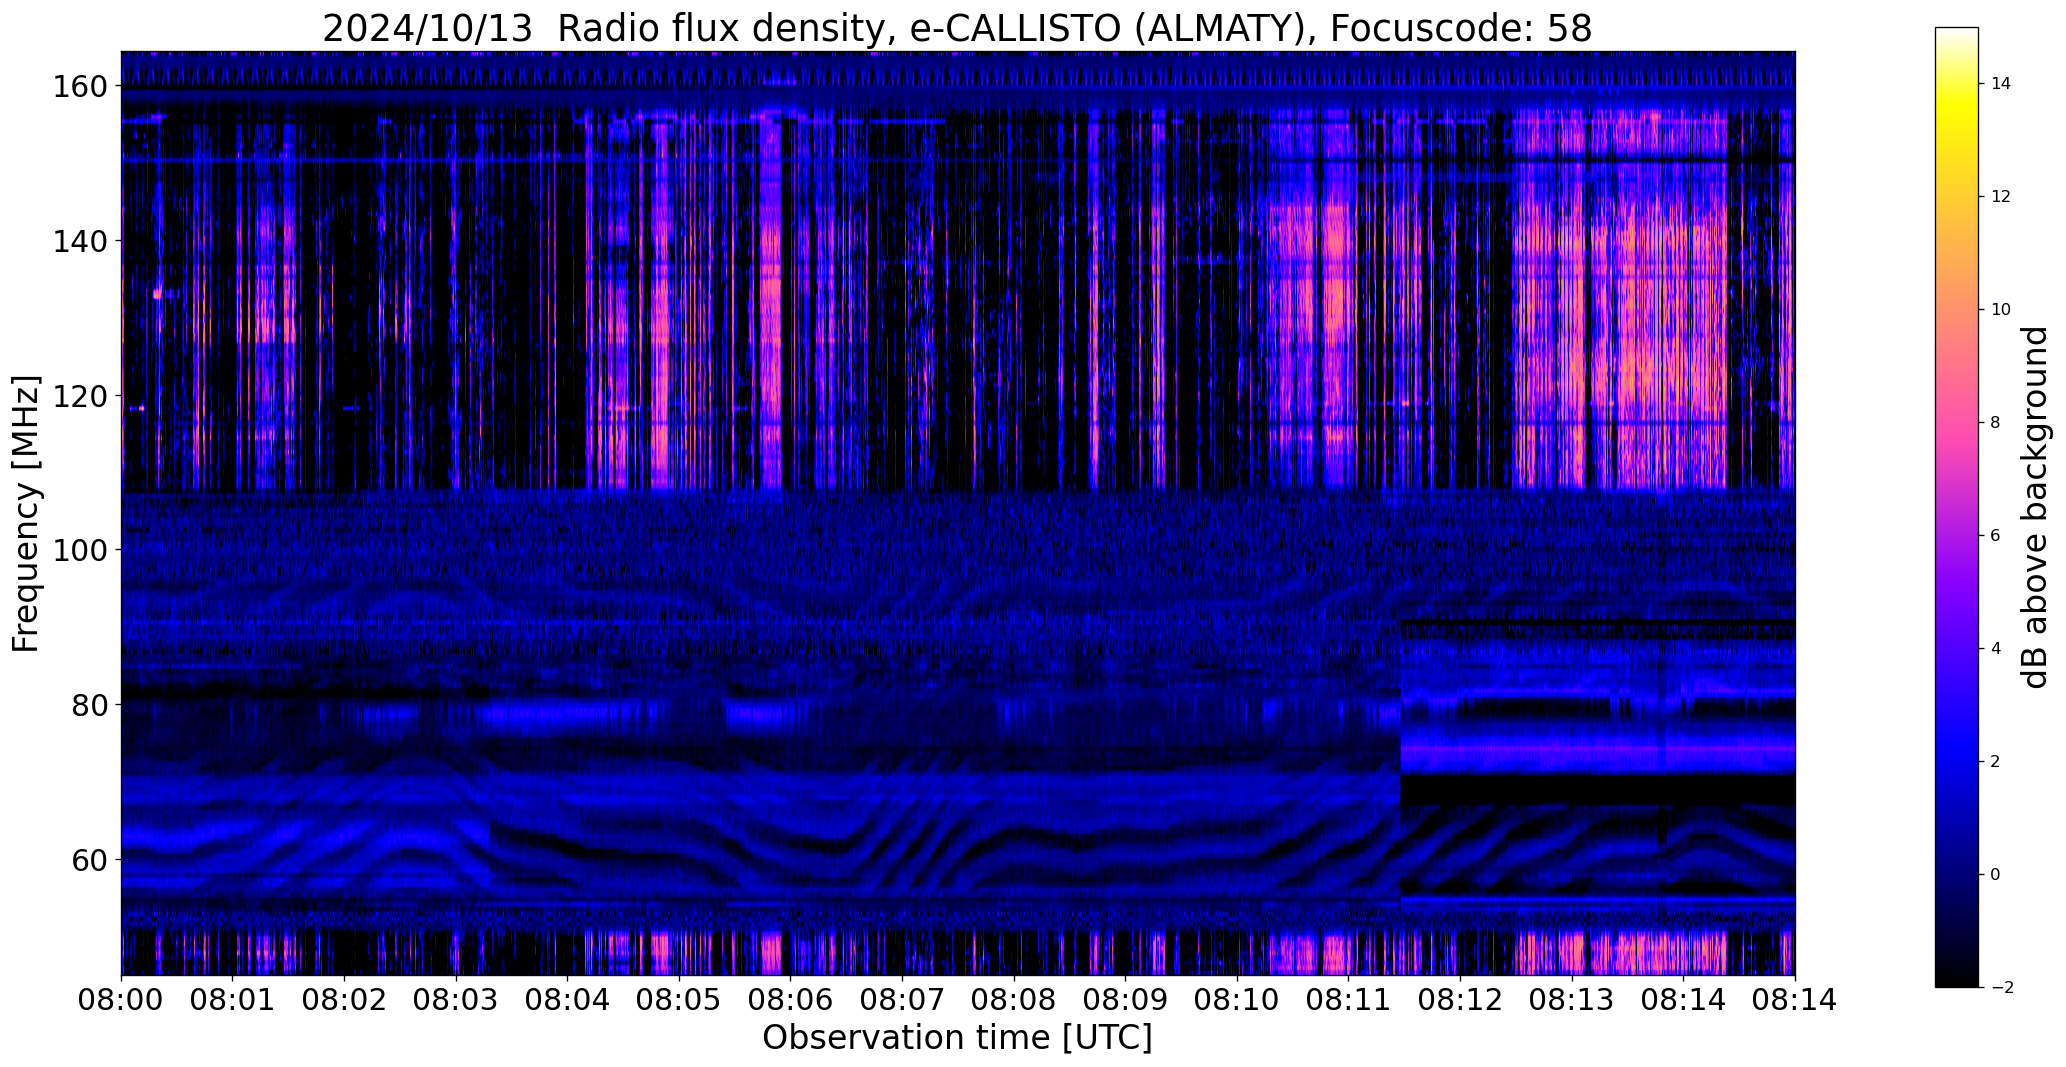Click the 08:12 time tick label
This screenshot has height=1067, width=2066.
[1460, 1000]
